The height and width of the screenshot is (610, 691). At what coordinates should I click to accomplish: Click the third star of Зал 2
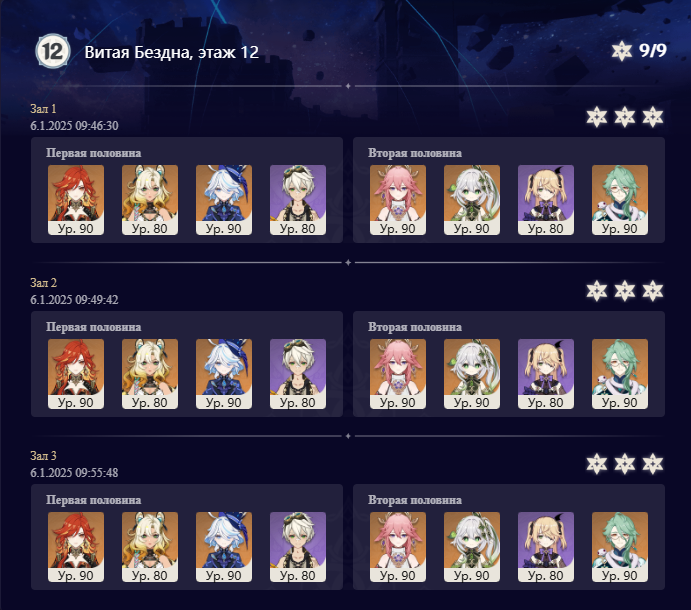[653, 291]
